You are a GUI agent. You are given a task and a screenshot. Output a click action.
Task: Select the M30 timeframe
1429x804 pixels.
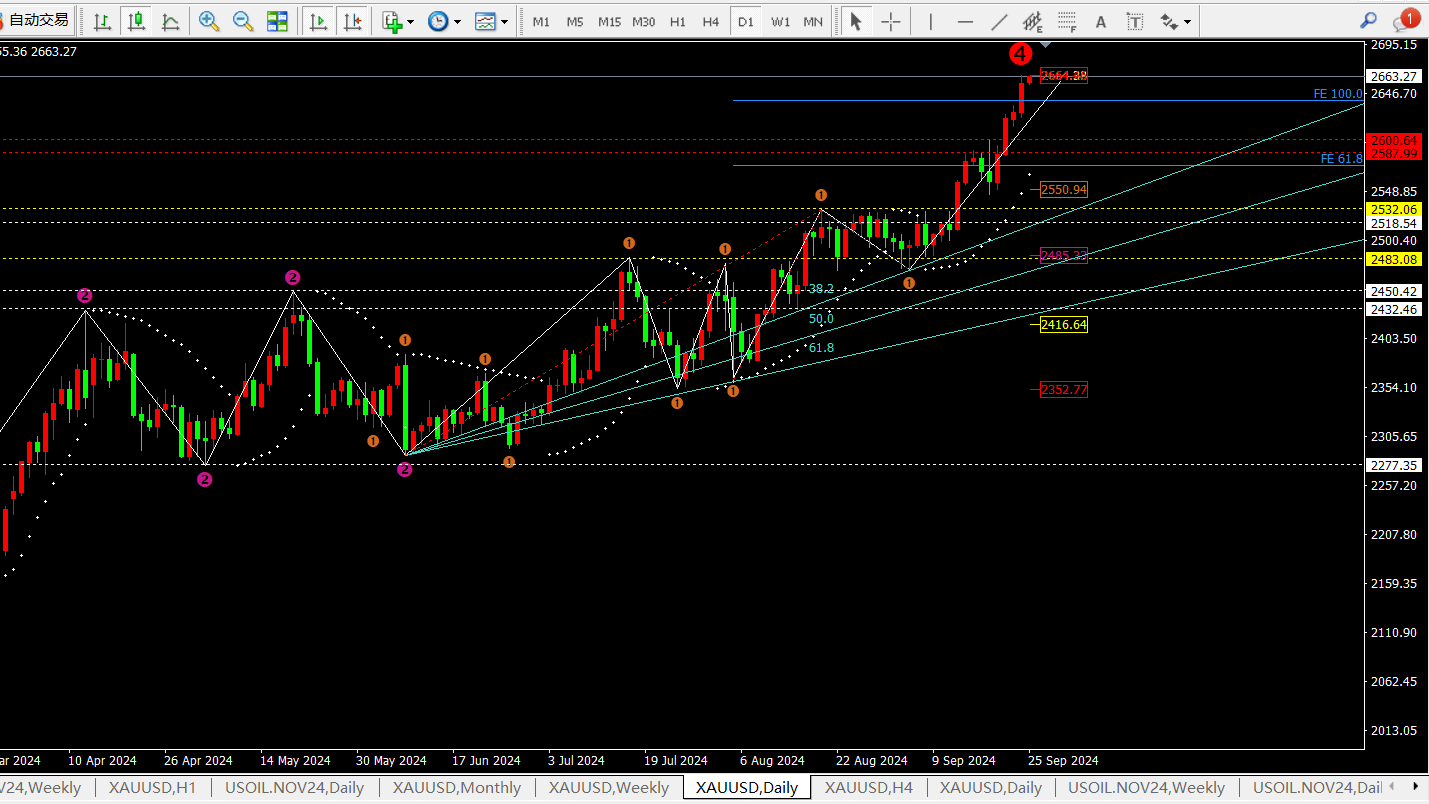(x=644, y=21)
